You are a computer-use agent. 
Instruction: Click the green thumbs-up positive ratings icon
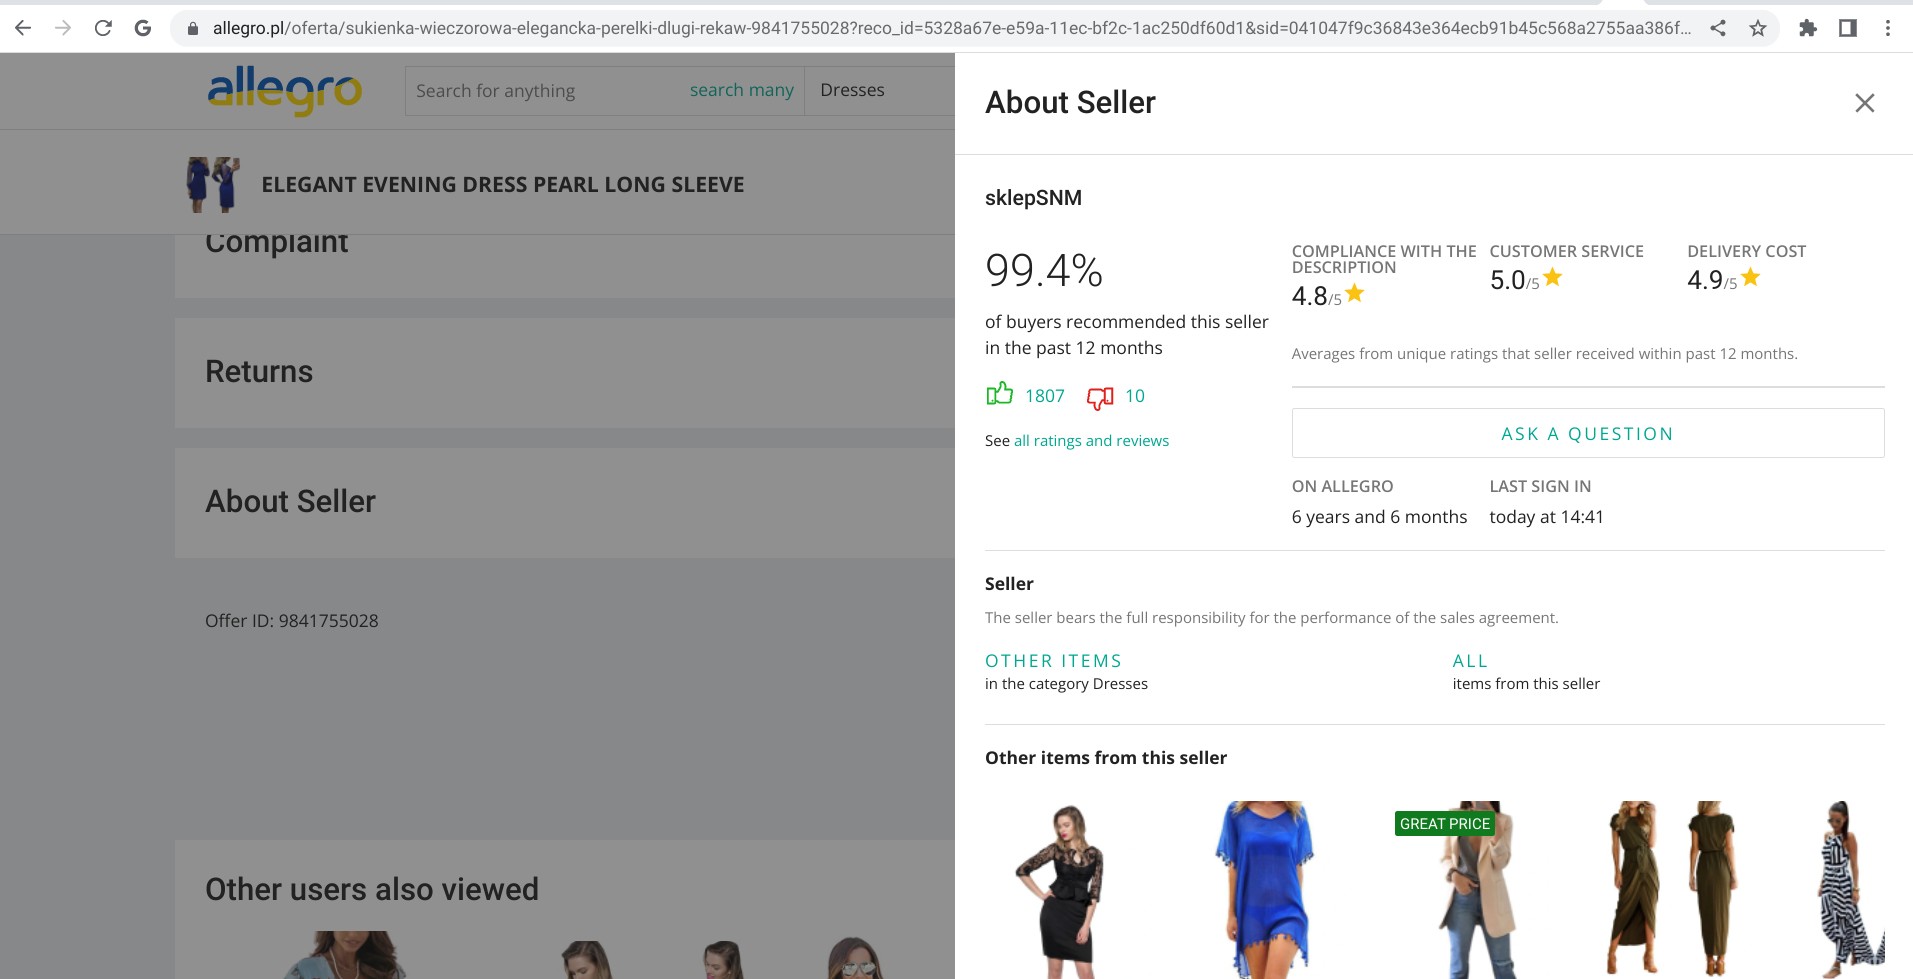(x=999, y=395)
